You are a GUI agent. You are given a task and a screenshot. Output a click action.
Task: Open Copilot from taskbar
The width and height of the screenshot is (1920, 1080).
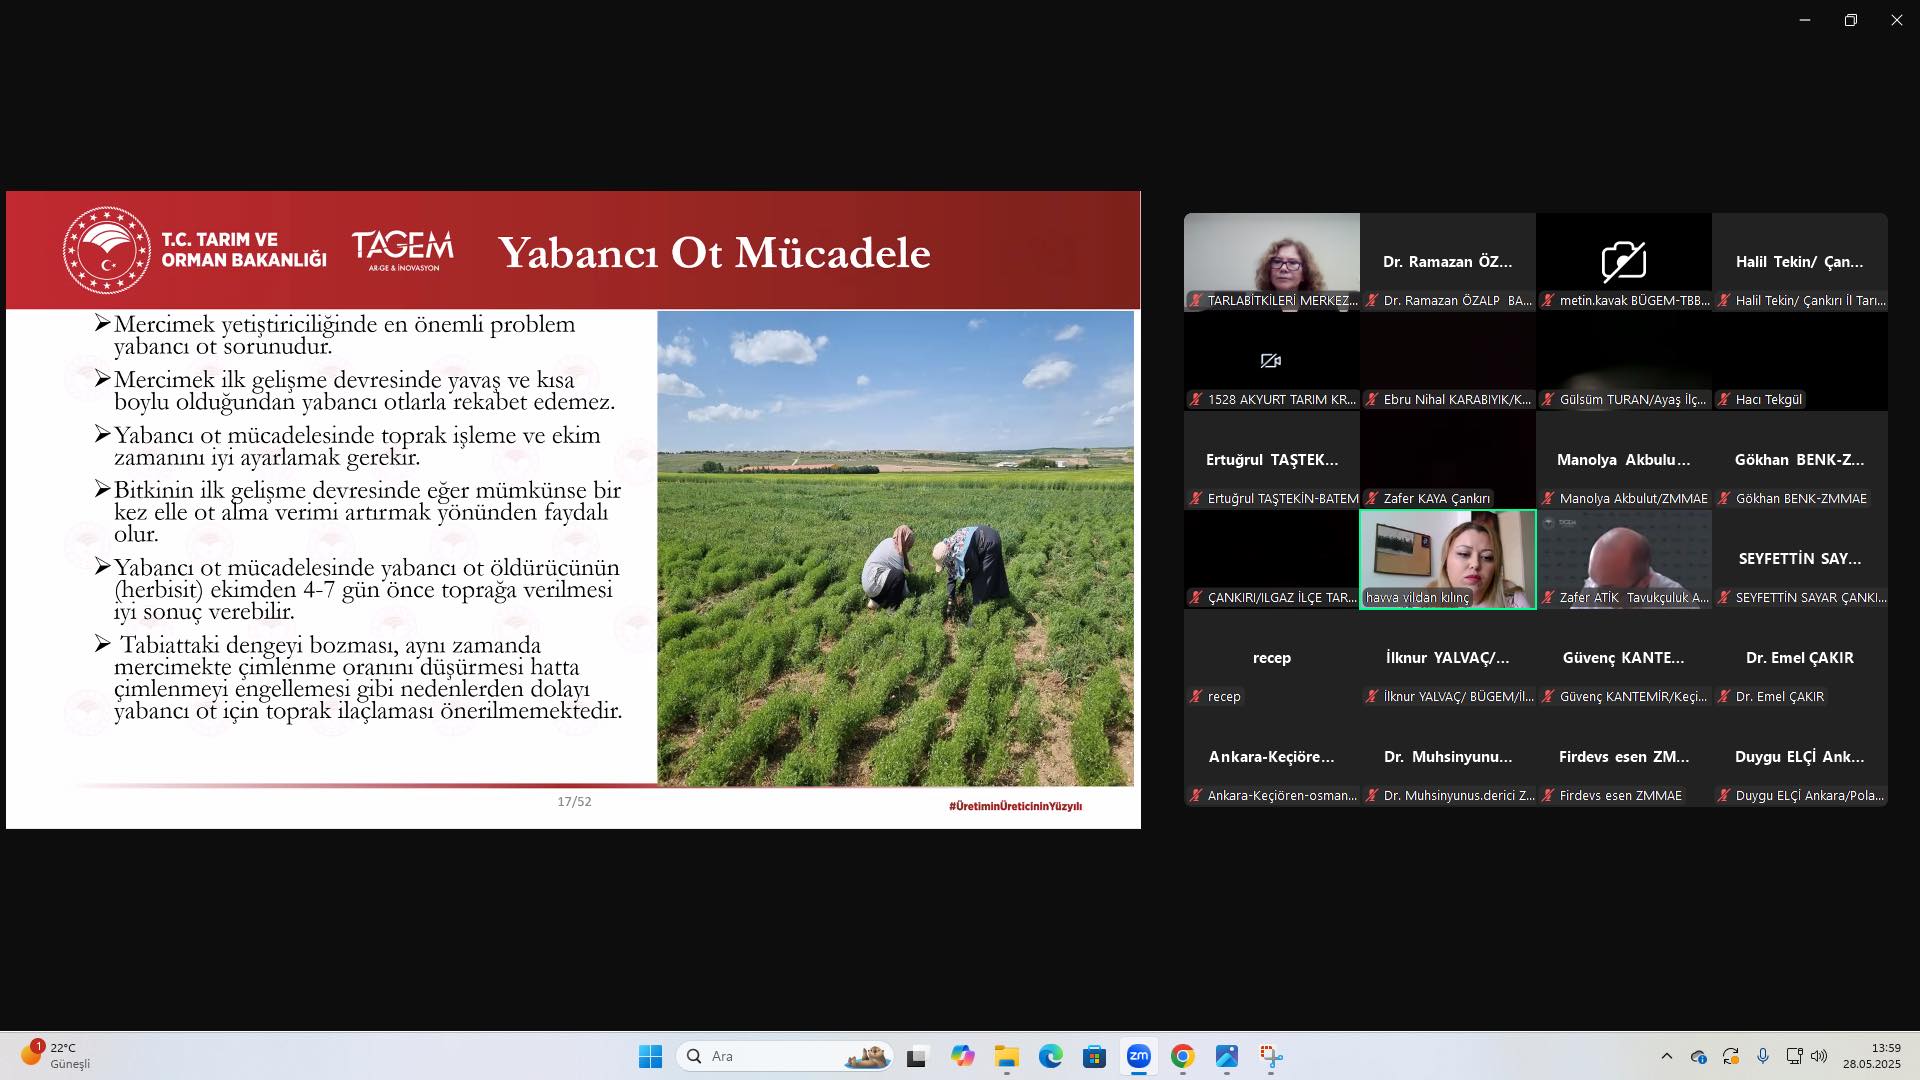click(x=962, y=1056)
